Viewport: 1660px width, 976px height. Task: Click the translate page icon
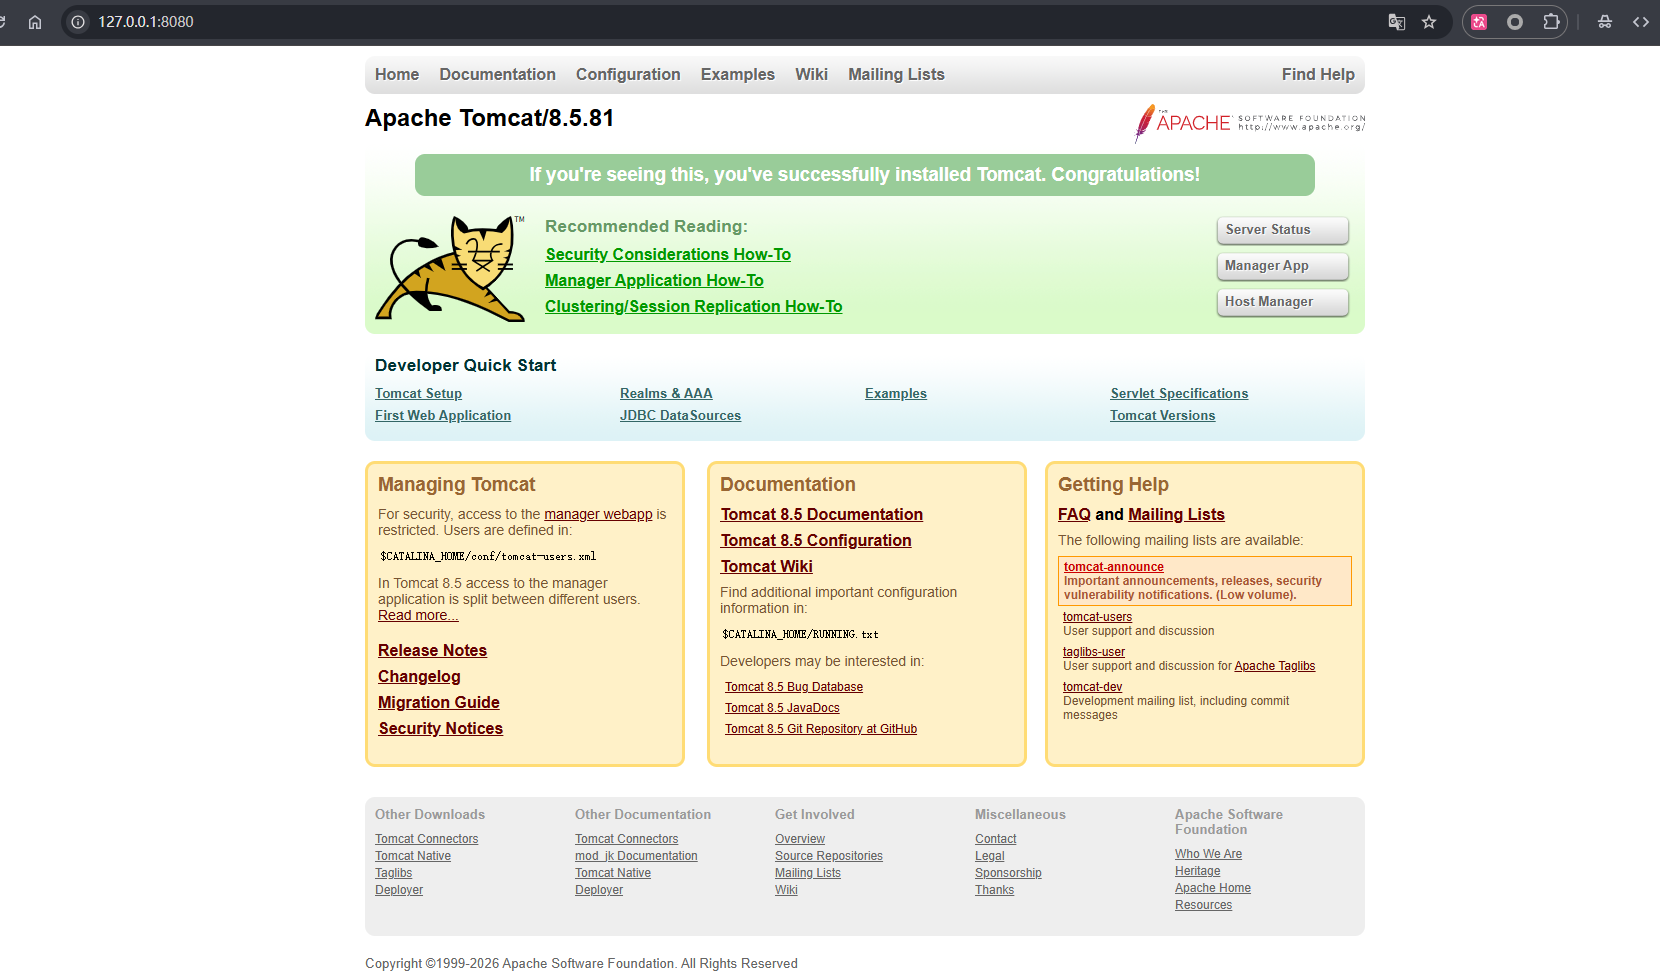coord(1397,22)
